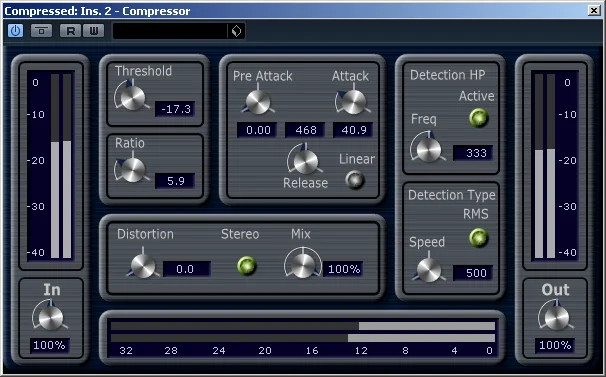Select the Pre Attack value 0.00 field
The image size is (606, 377).
point(257,130)
